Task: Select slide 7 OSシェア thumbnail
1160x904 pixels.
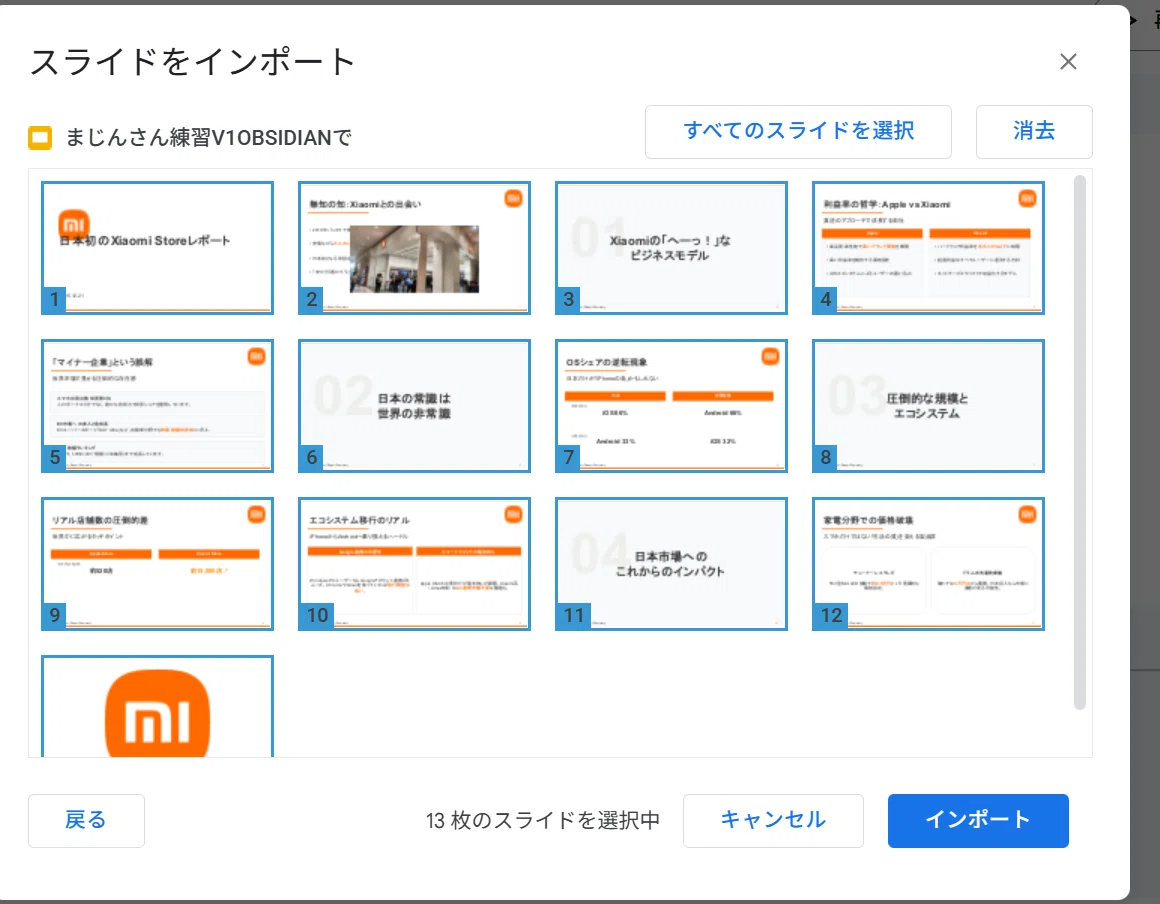Action: [x=671, y=405]
